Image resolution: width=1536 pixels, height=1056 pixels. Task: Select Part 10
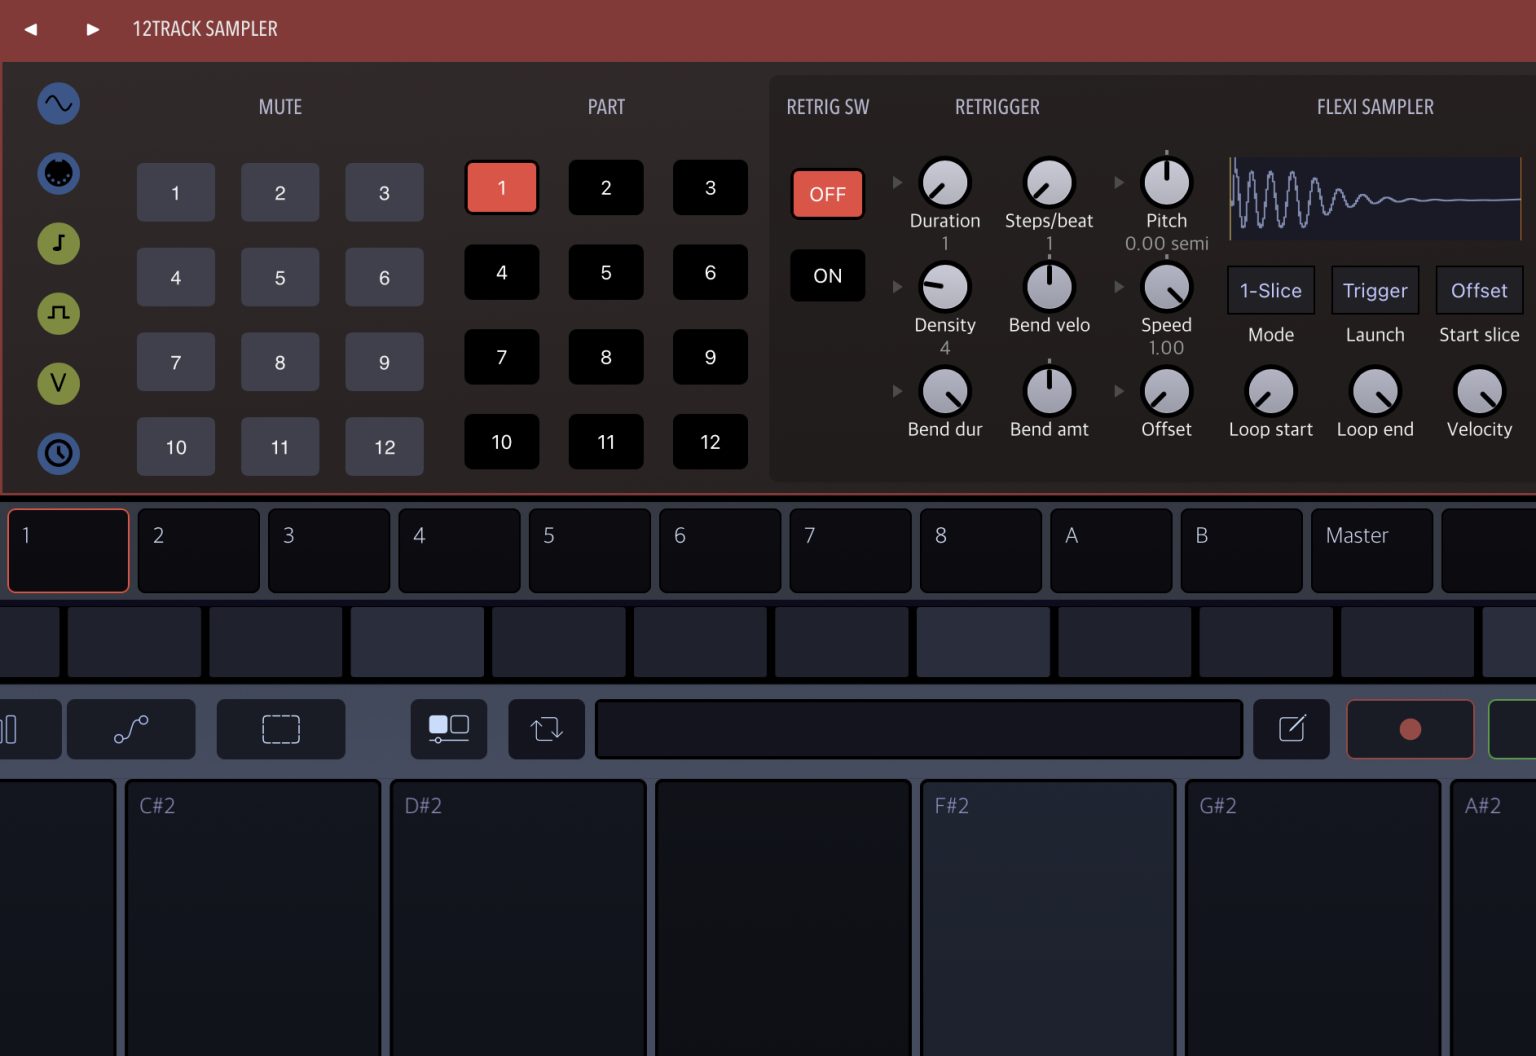tap(502, 442)
